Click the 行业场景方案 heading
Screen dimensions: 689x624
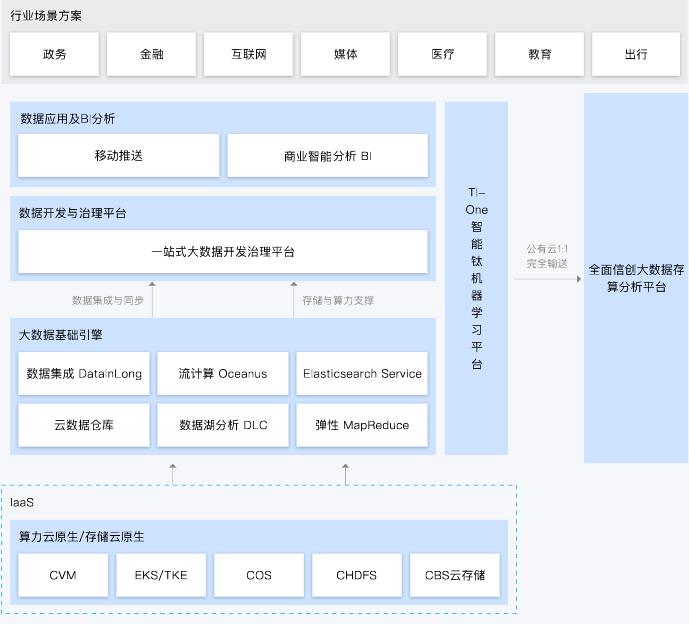coord(46,16)
